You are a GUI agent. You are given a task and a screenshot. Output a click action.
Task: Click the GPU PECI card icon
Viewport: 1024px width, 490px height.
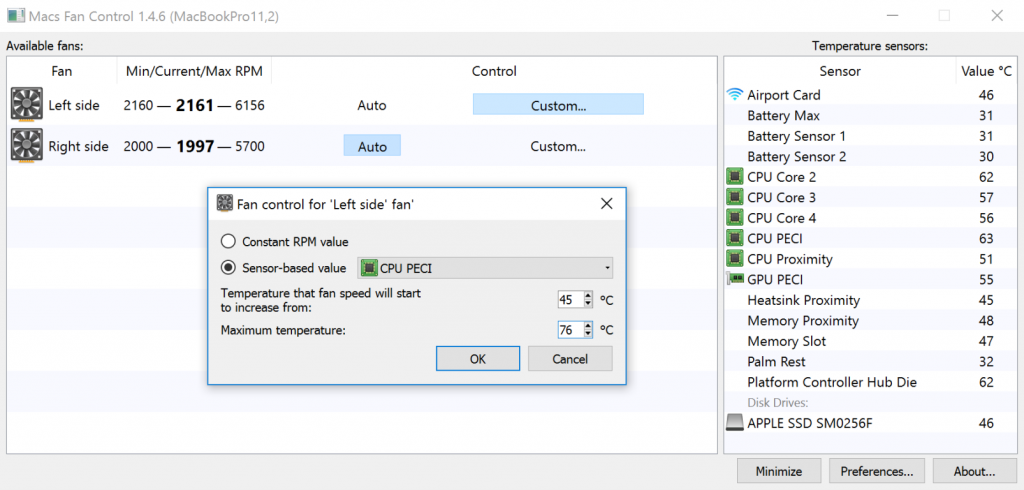click(x=735, y=280)
